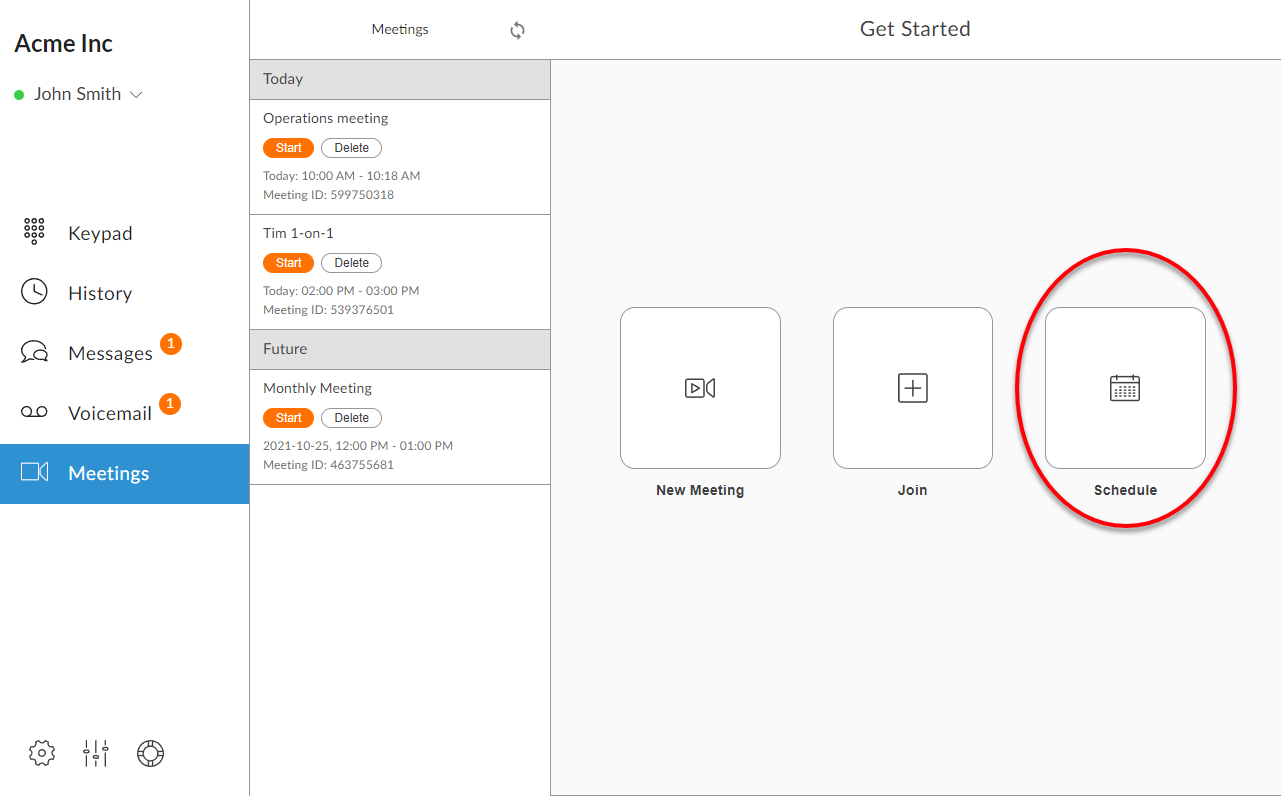Open the John Smith account dropdown
1281x796 pixels.
pos(78,93)
